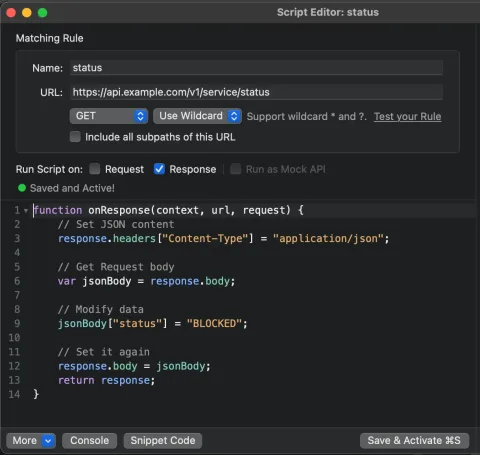Open the GET method dropdown

pos(109,116)
